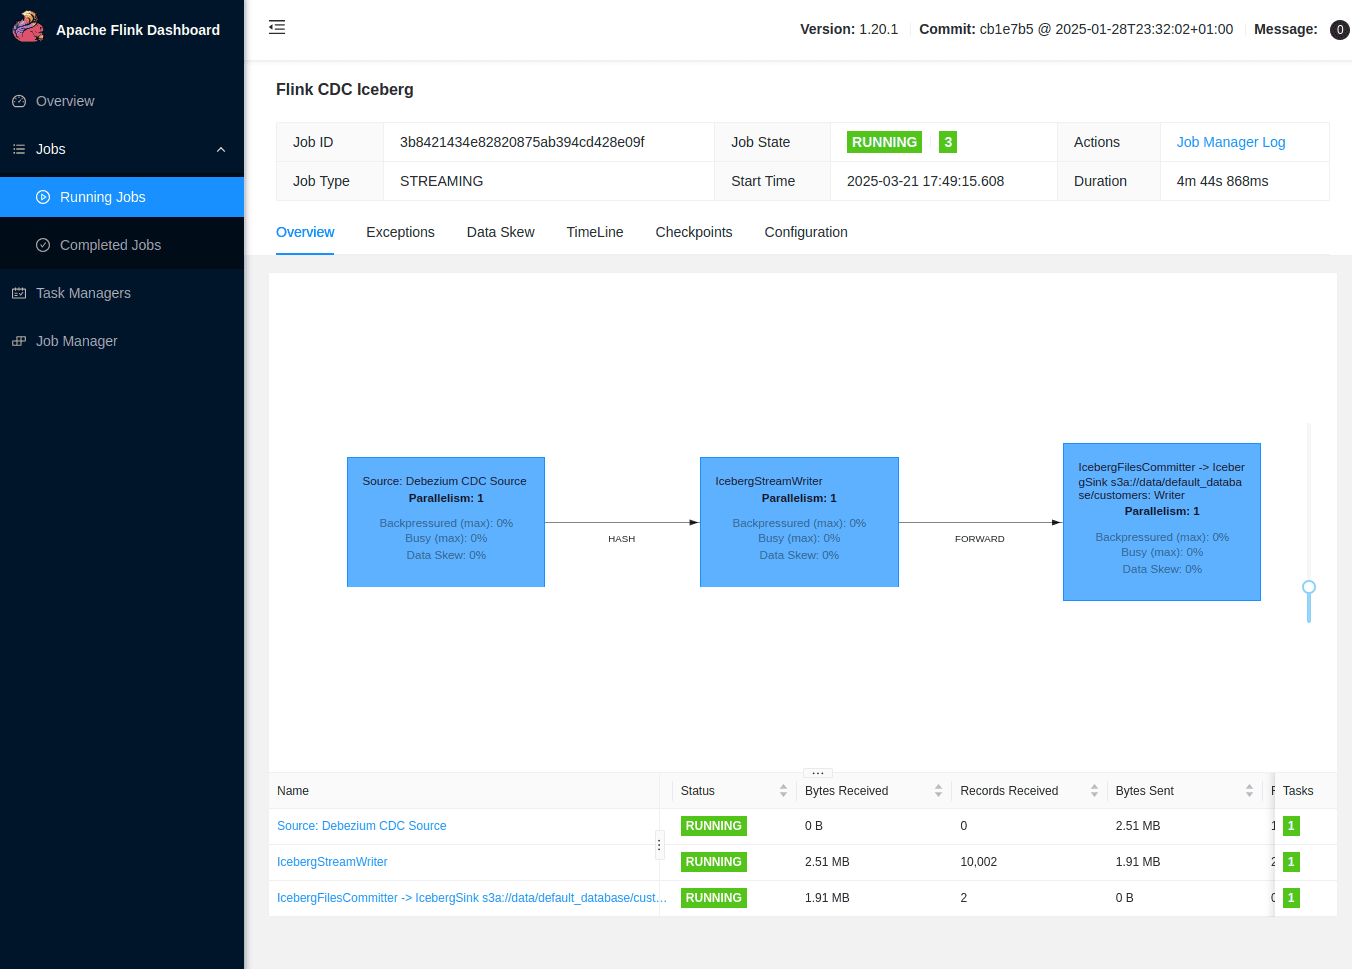1352x969 pixels.
Task: Click the Completed Jobs check-circle icon
Action: pos(43,245)
